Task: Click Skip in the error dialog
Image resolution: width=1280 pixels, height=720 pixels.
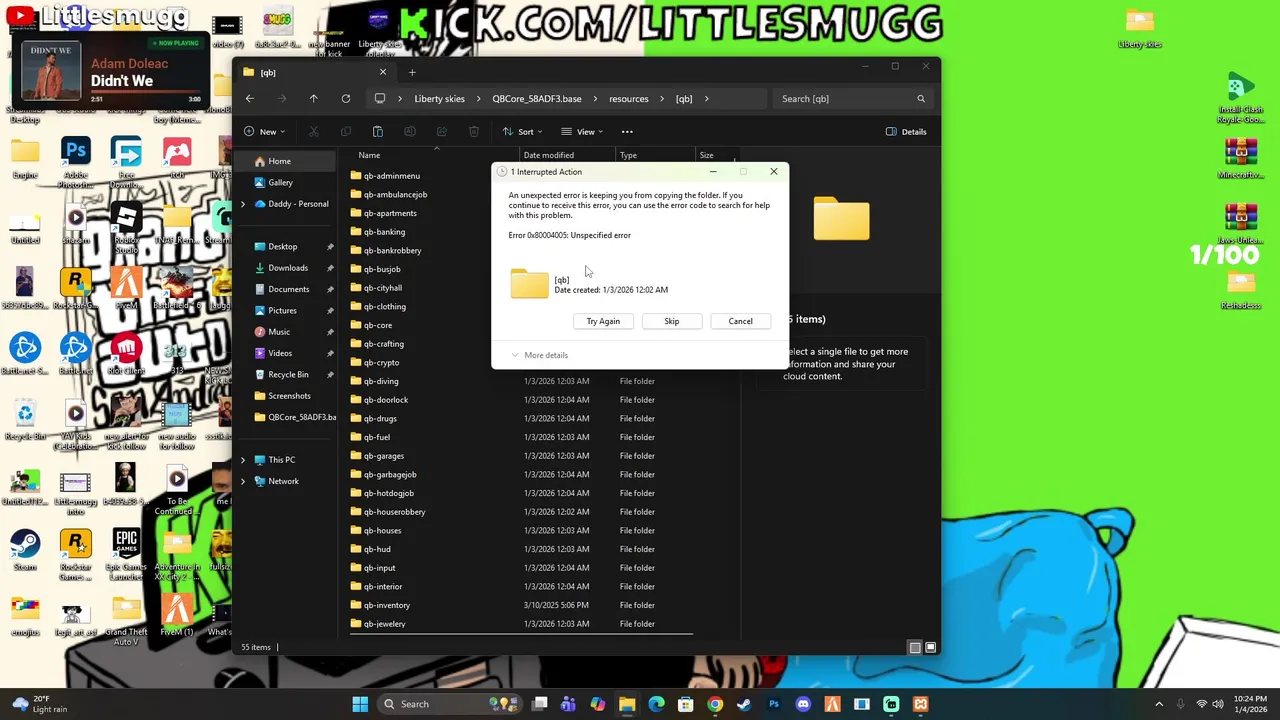Action: pyautogui.click(x=672, y=321)
